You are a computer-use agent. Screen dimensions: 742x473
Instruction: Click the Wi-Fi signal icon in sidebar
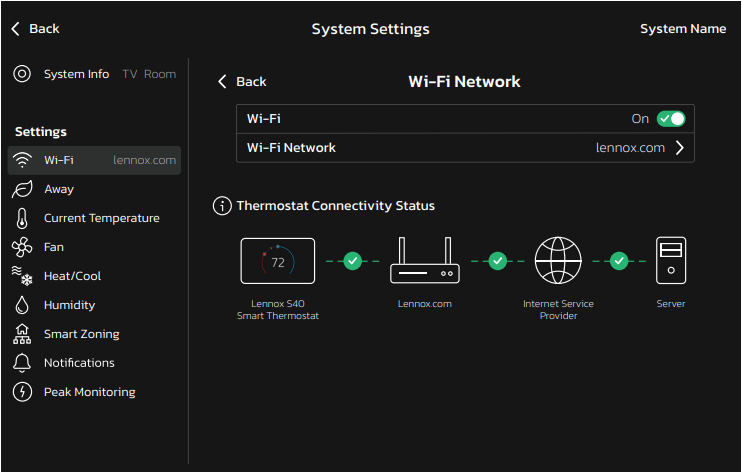[22, 160]
